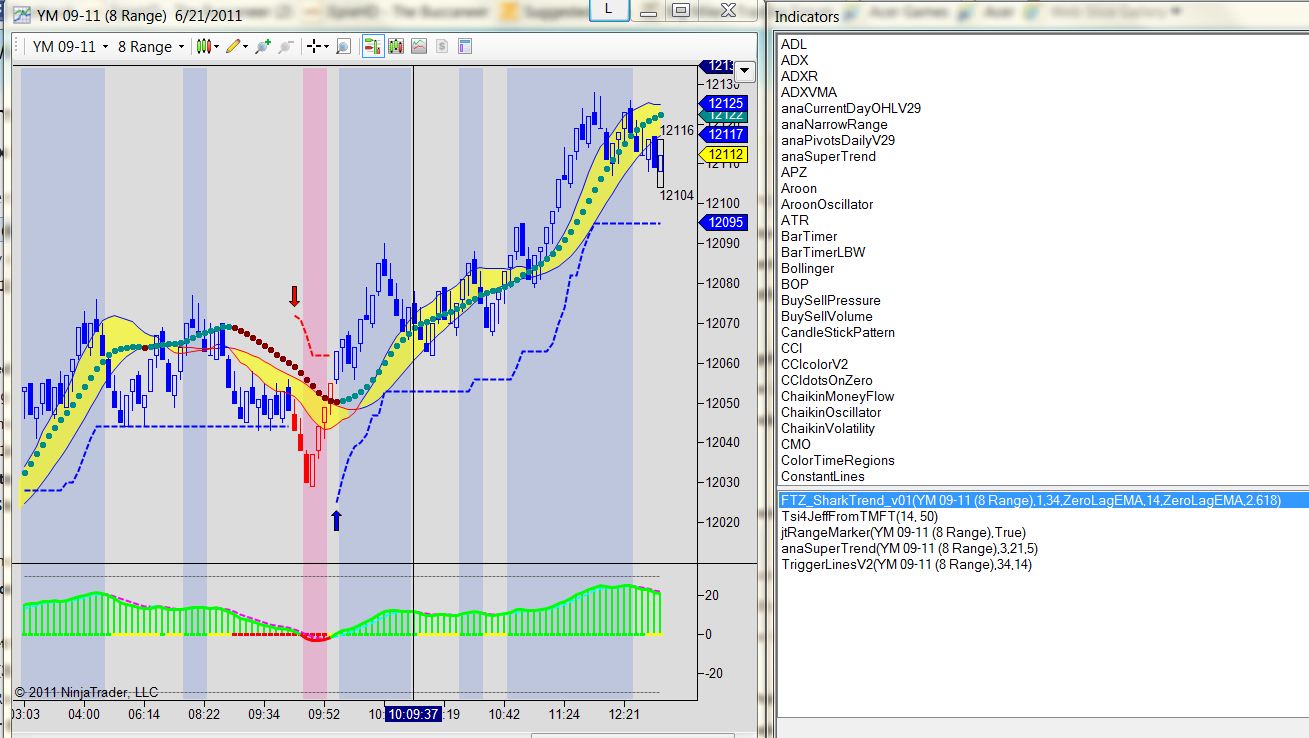The image size is (1309, 738).
Task: Click the greyed dollar-sign strategies icon
Action: (x=441, y=46)
